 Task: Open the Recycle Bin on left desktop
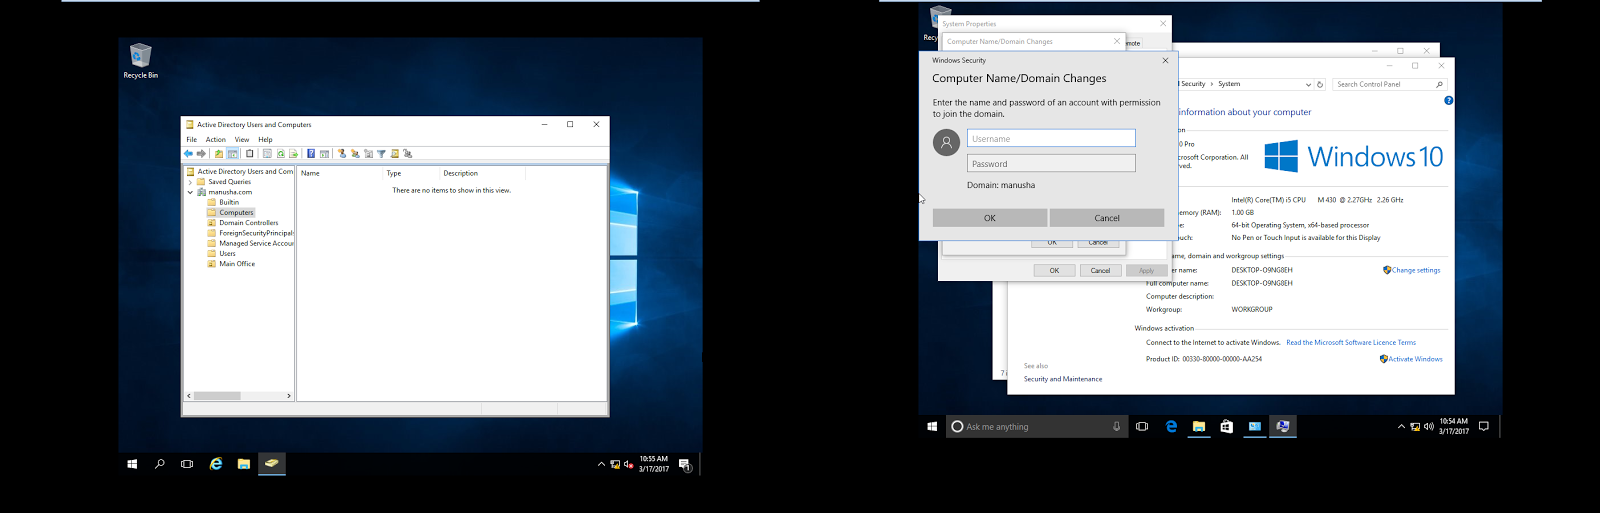tap(140, 60)
